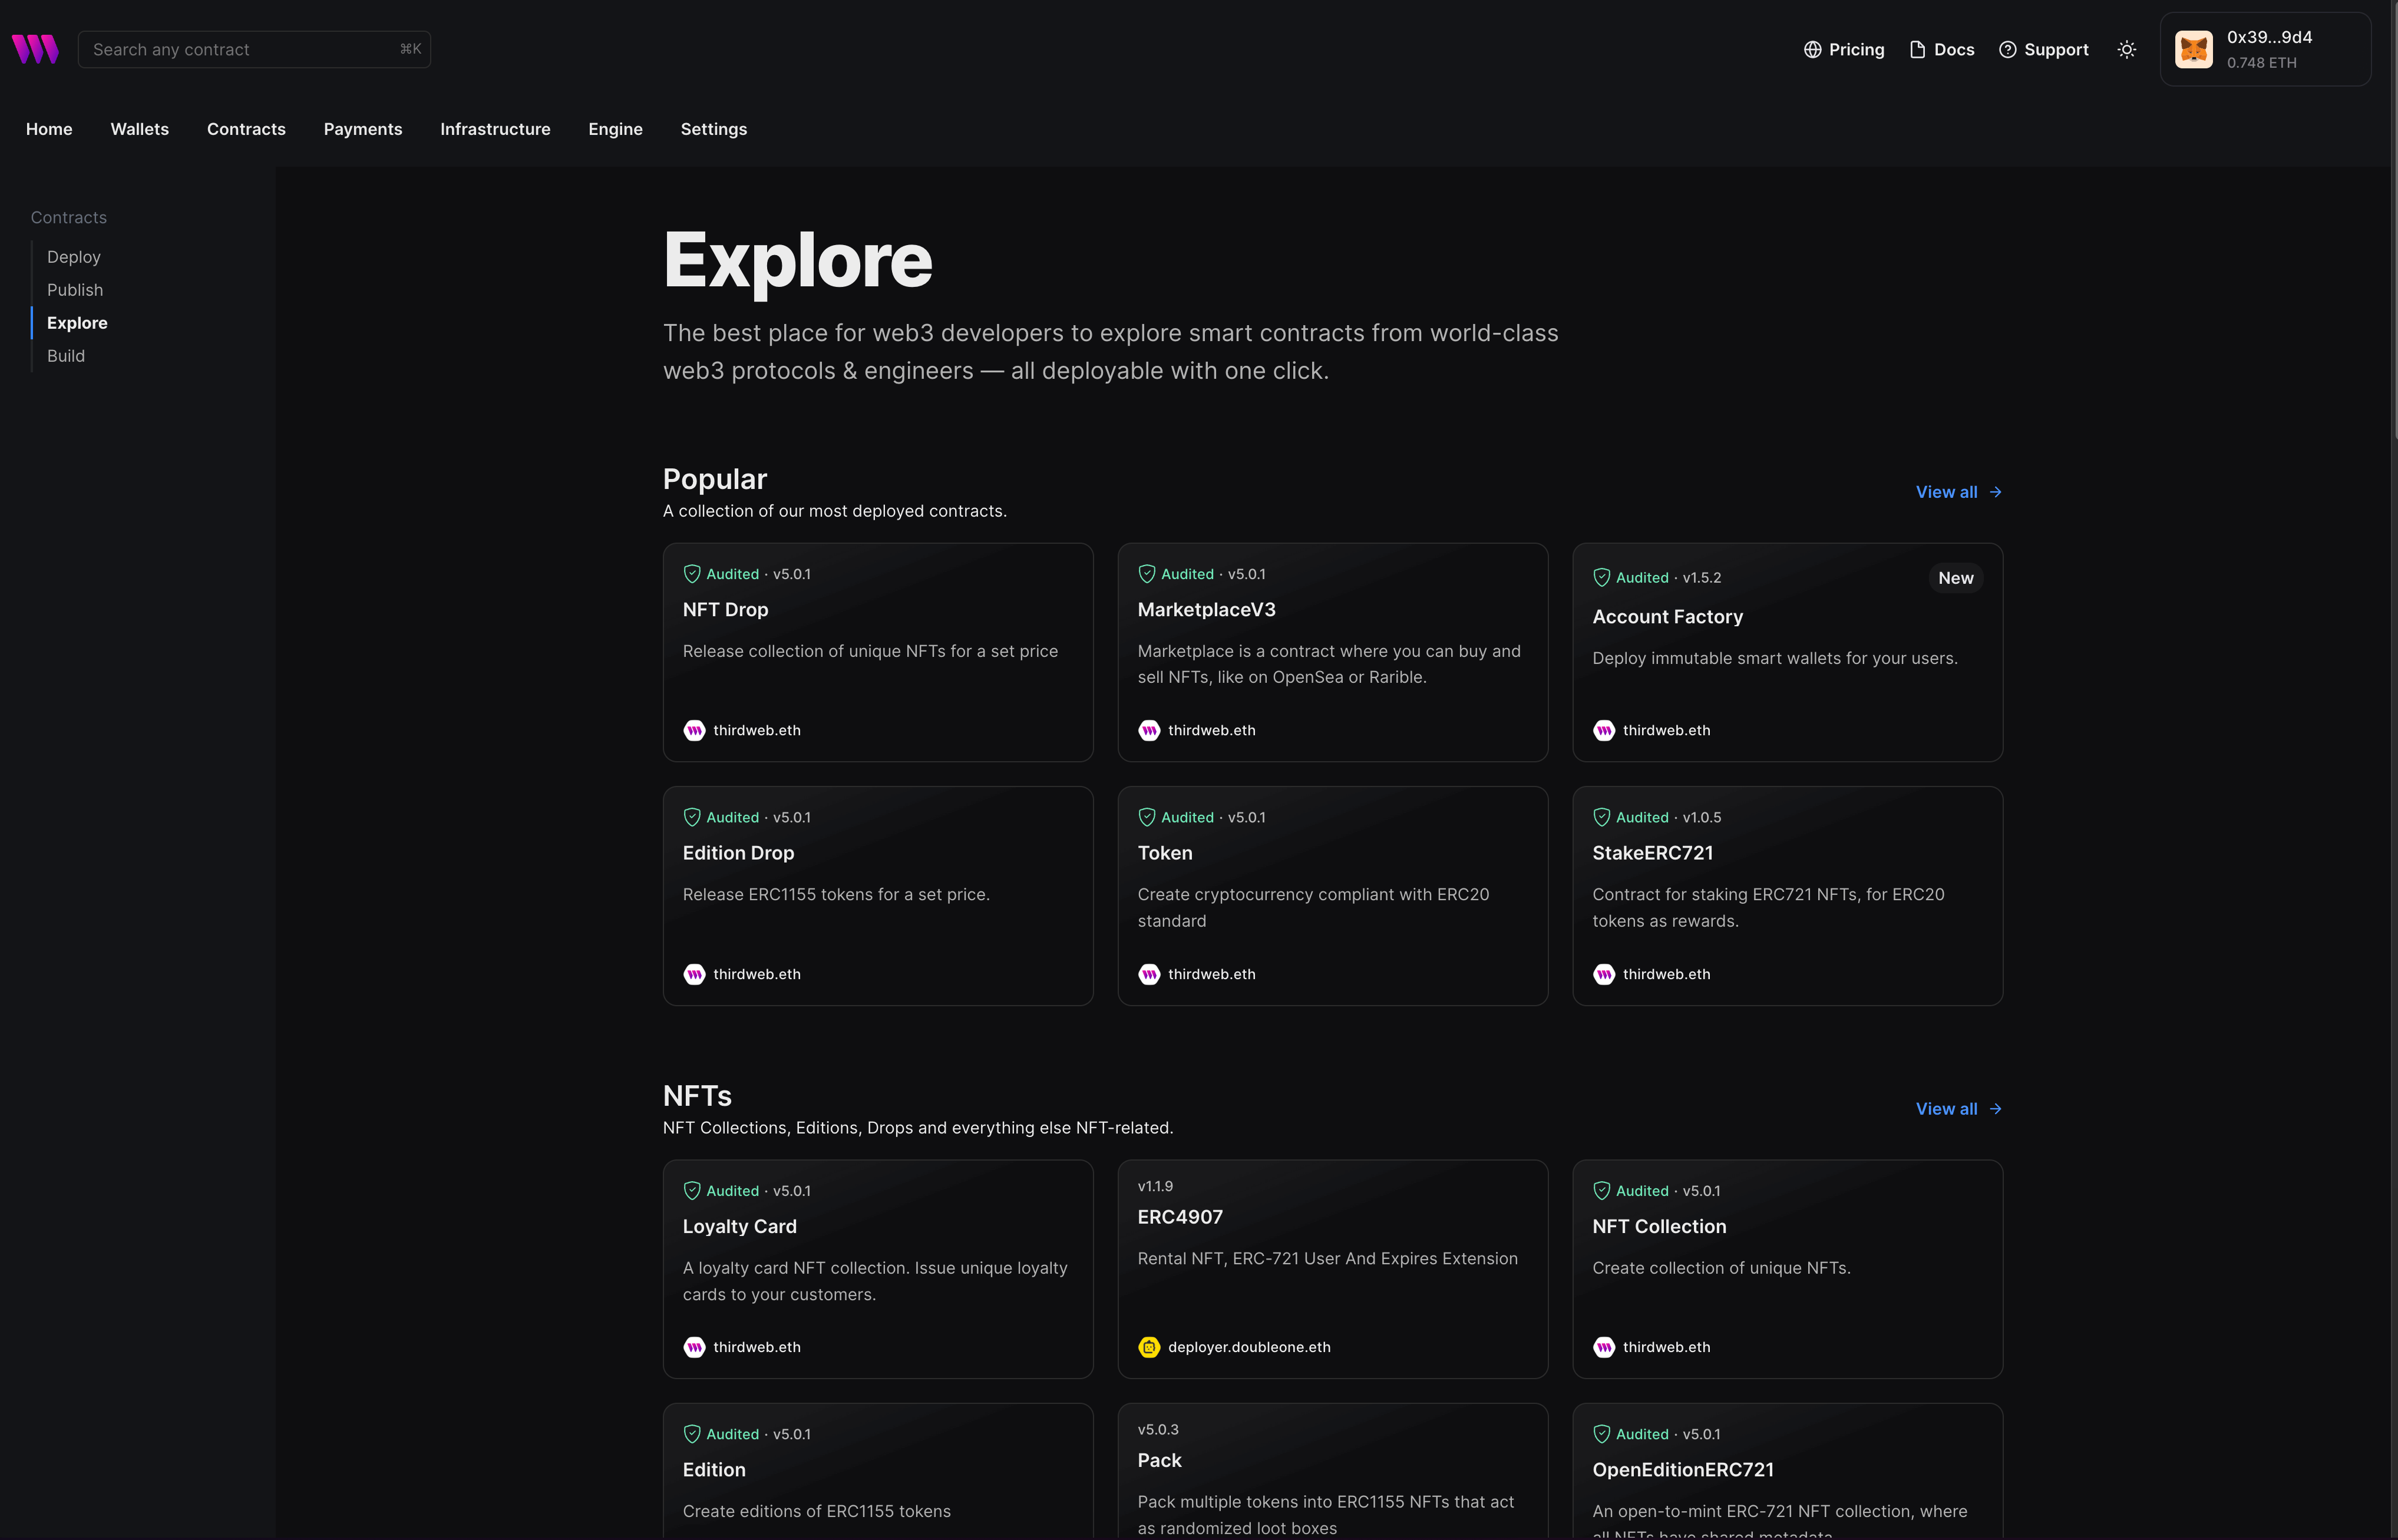Navigate to the Settings tab
Image resolution: width=2398 pixels, height=1540 pixels.
(713, 129)
